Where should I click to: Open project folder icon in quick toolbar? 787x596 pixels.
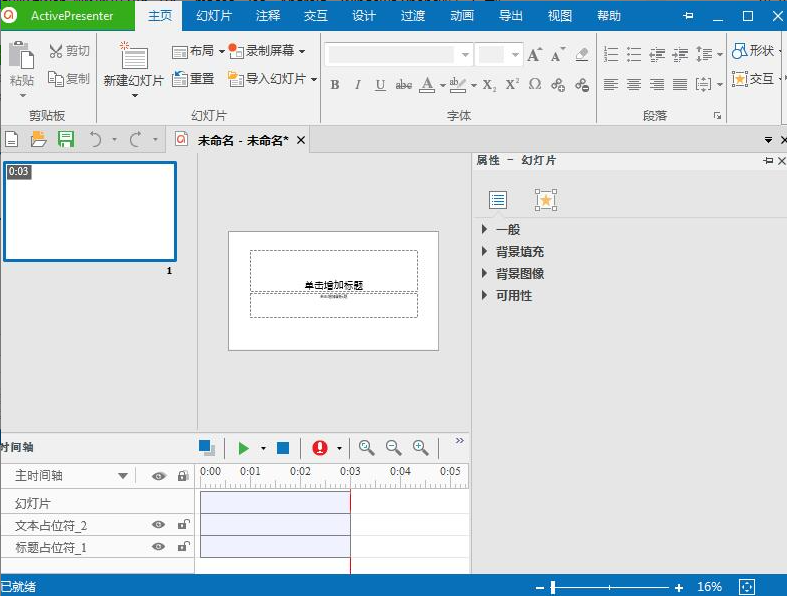pyautogui.click(x=39, y=139)
